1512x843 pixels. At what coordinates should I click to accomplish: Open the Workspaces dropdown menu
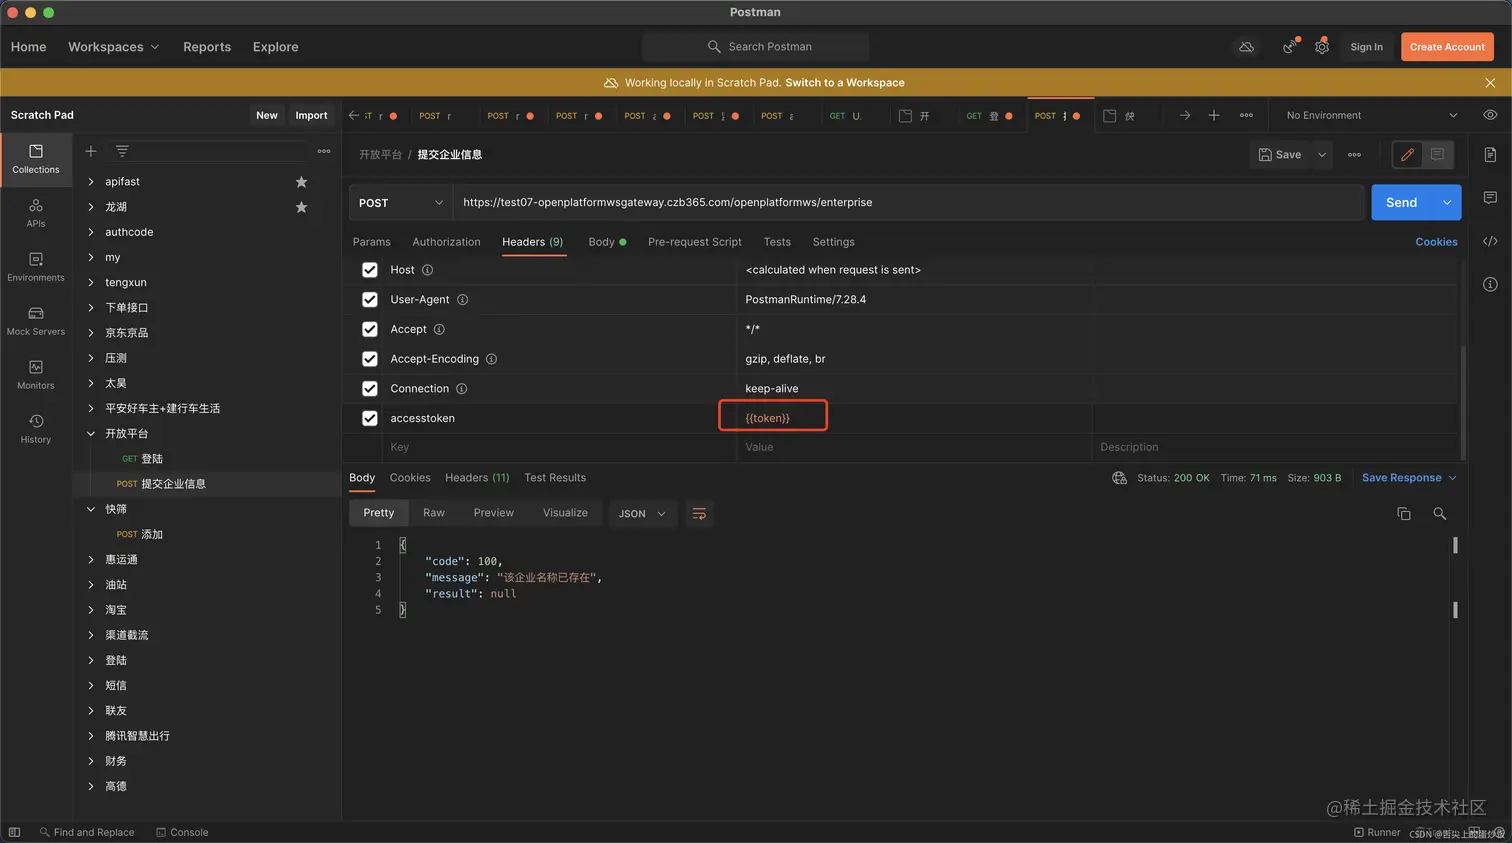tap(113, 47)
